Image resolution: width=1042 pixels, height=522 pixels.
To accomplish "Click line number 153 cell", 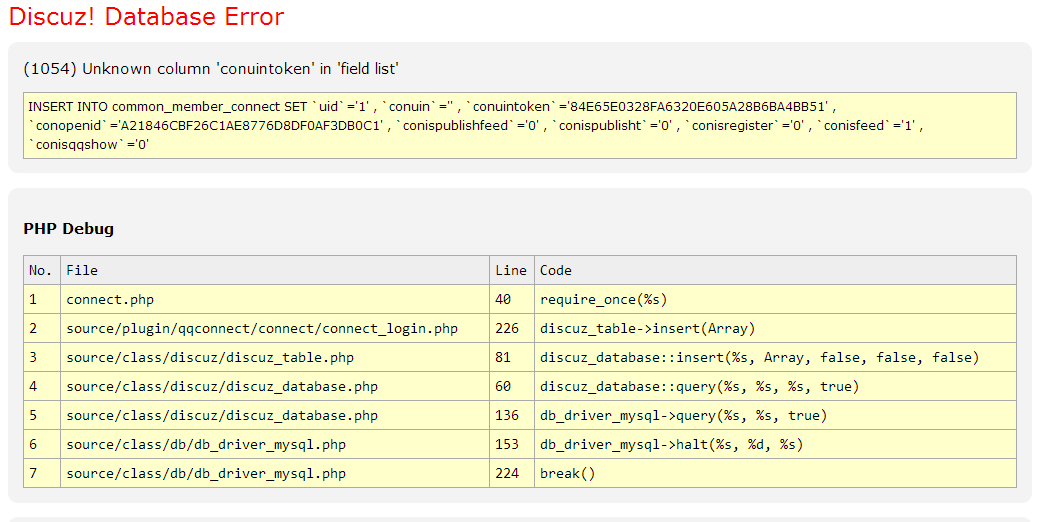I will (x=507, y=444).
